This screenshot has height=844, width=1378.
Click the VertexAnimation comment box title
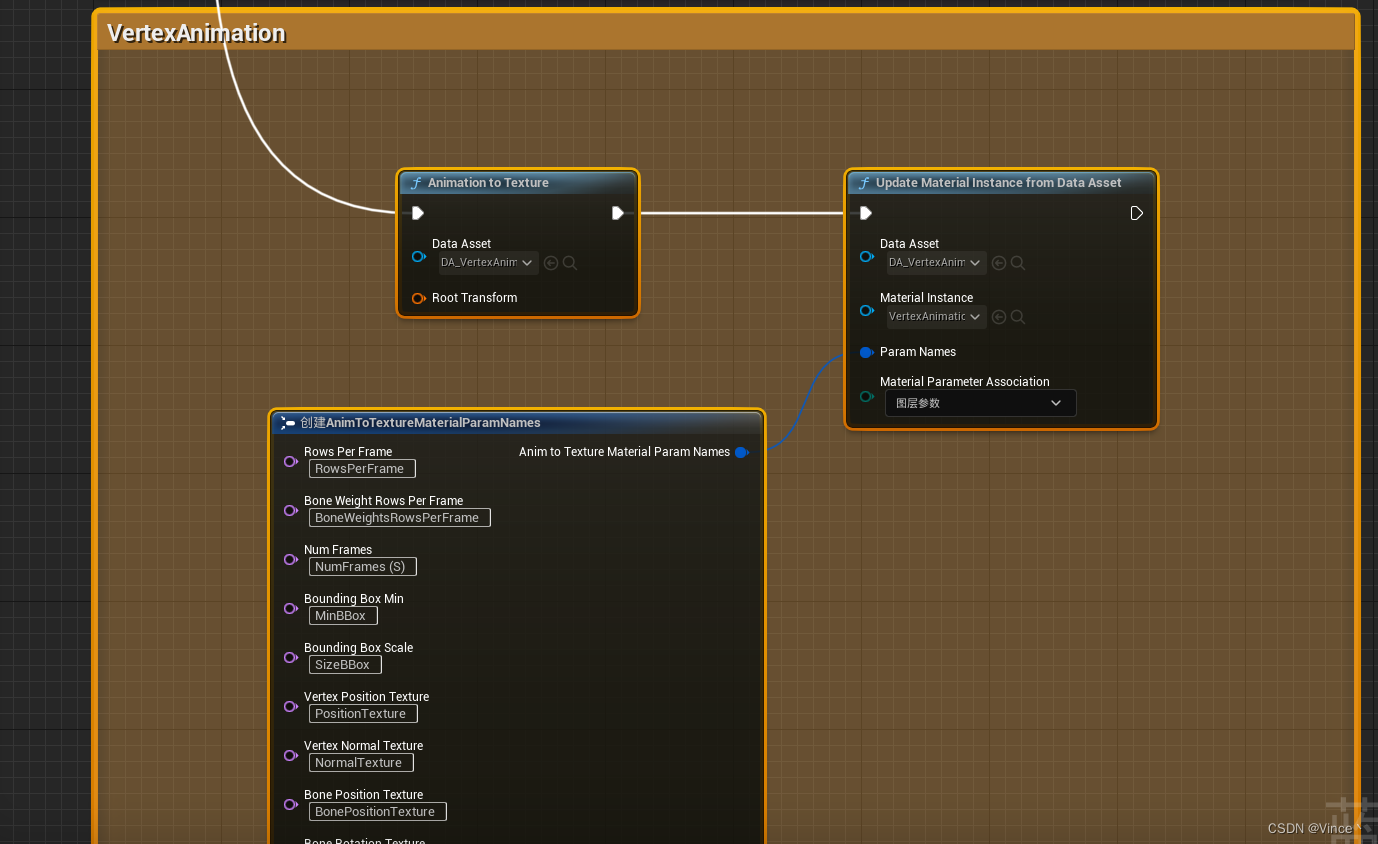[196, 33]
